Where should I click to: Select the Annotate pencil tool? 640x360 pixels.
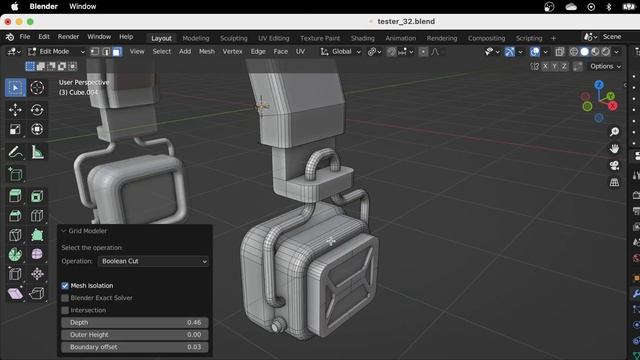pyautogui.click(x=16, y=152)
